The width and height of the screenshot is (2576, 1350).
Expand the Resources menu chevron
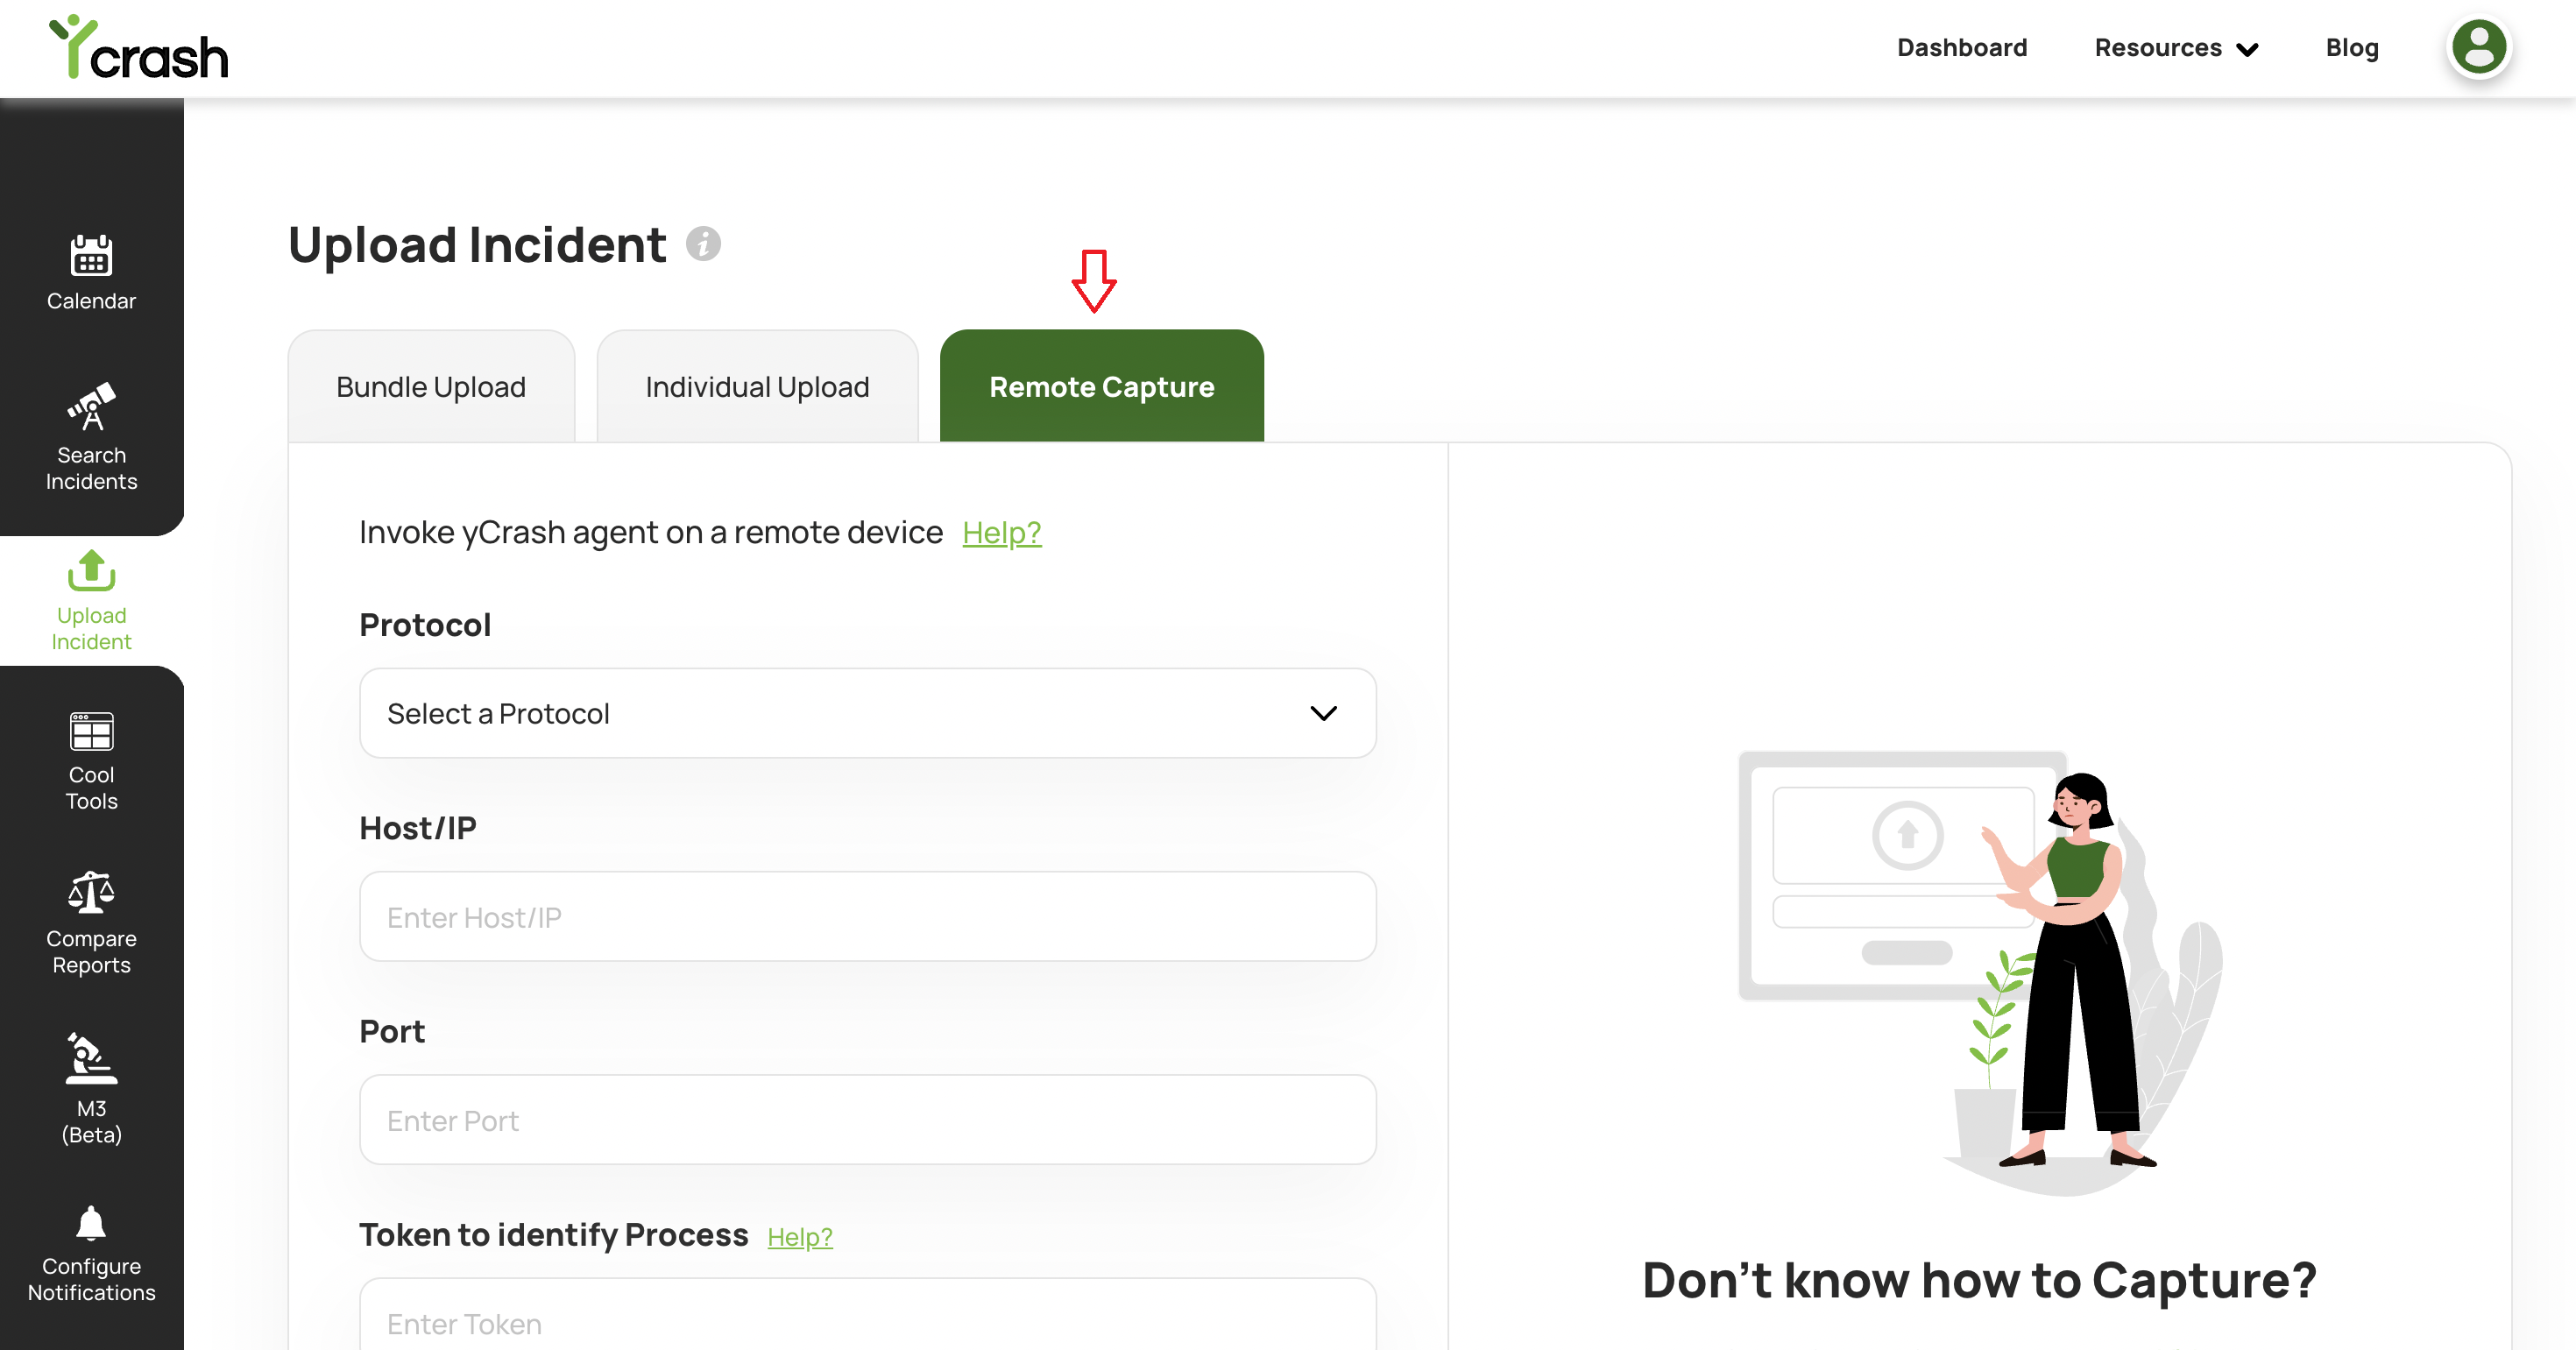2248,50
